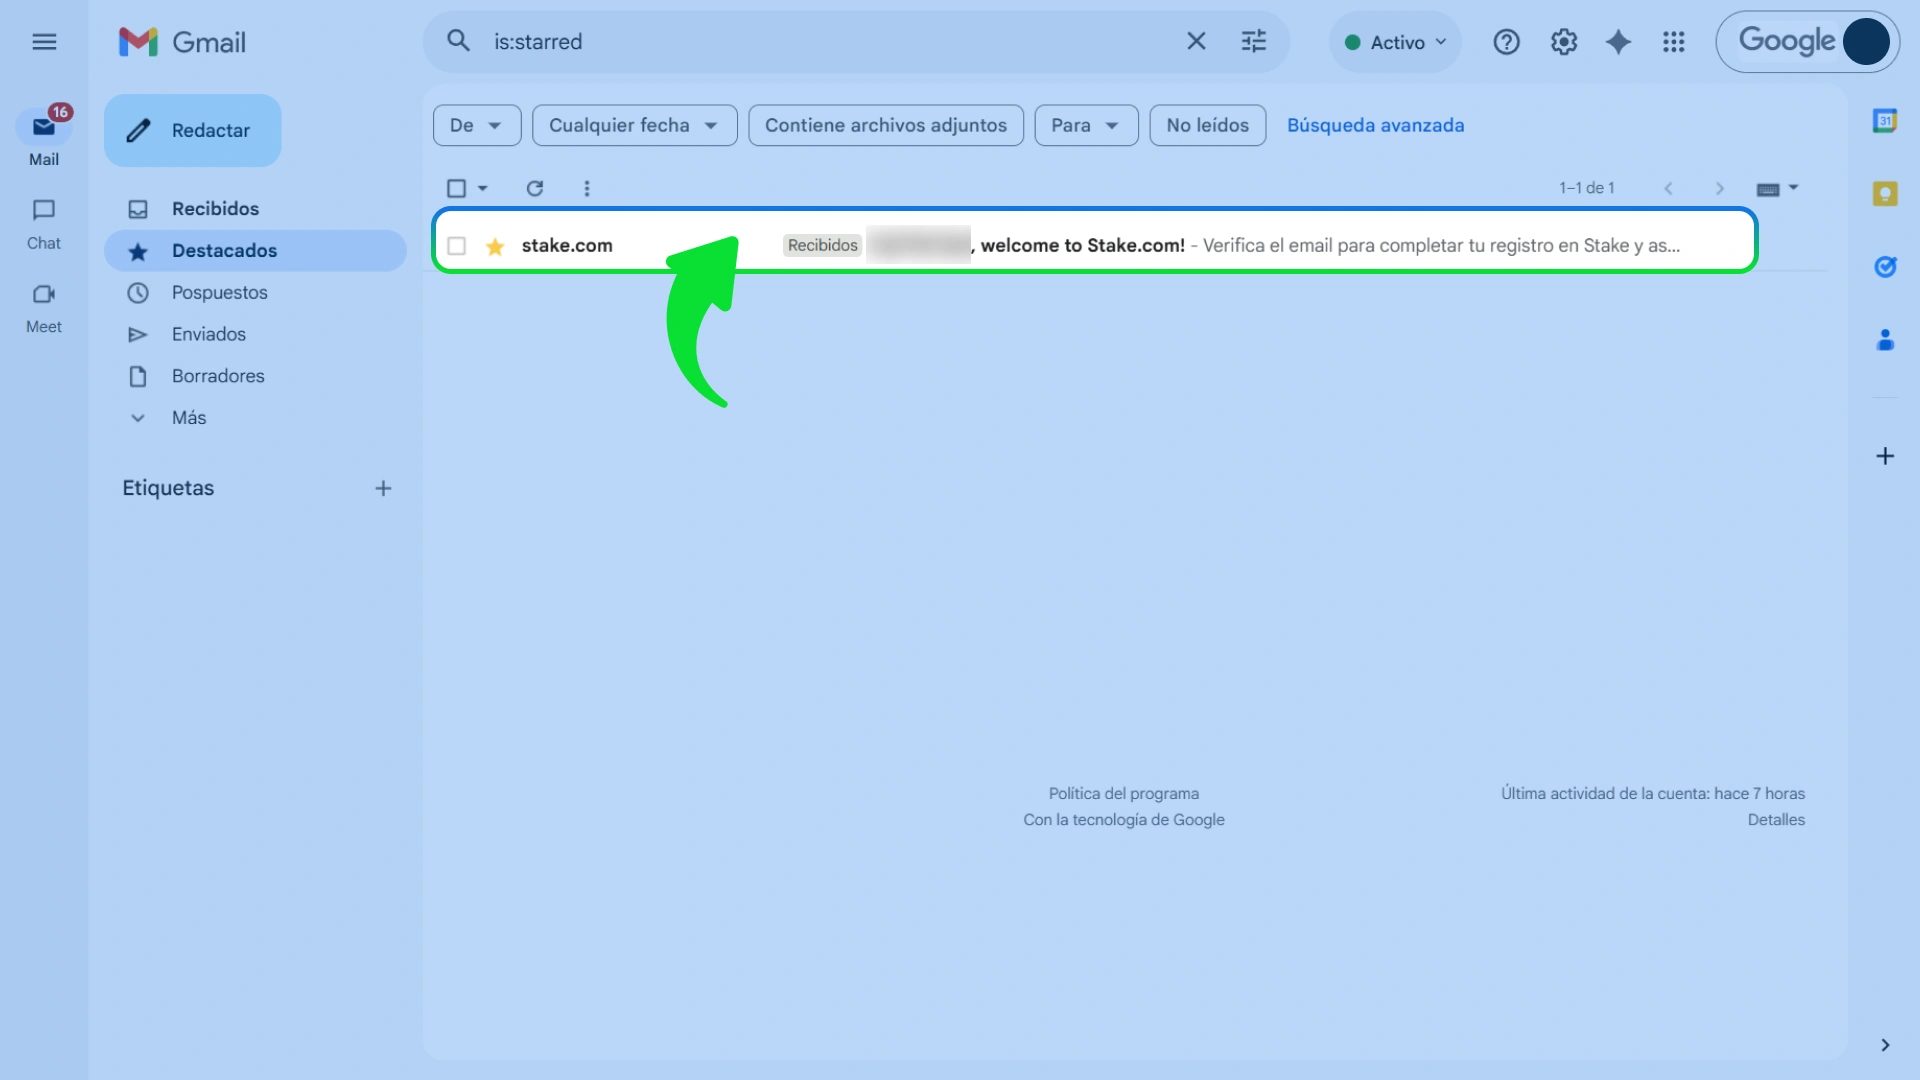Open the Activo status dropdown
Image resolution: width=1920 pixels, height=1080 pixels.
[x=1395, y=42]
